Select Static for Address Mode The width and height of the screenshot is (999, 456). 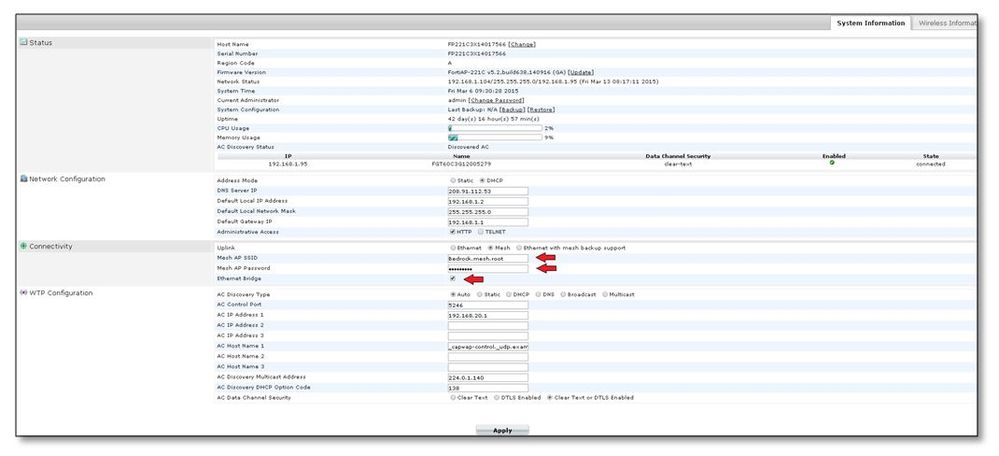tap(453, 181)
